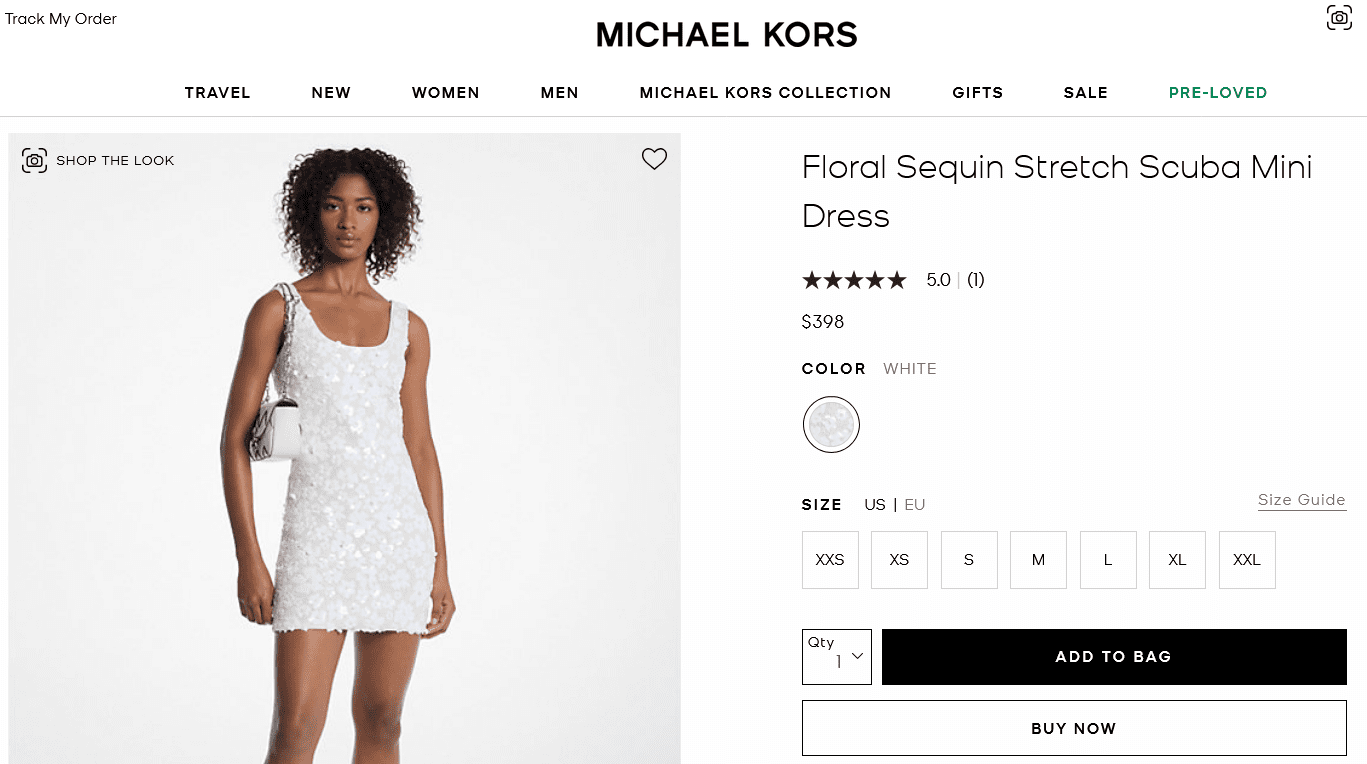Switch size format to EU

point(915,505)
